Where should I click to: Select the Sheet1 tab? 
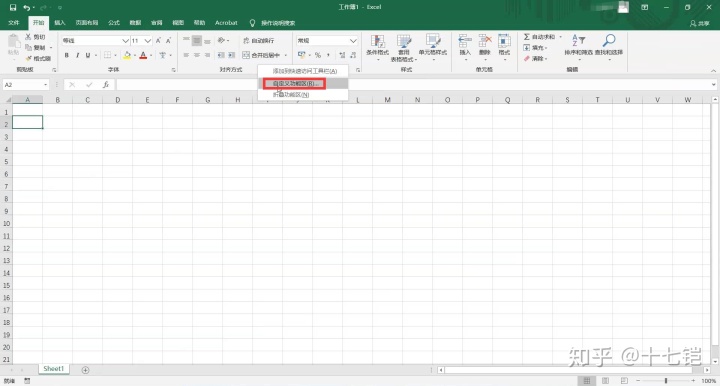click(54, 369)
